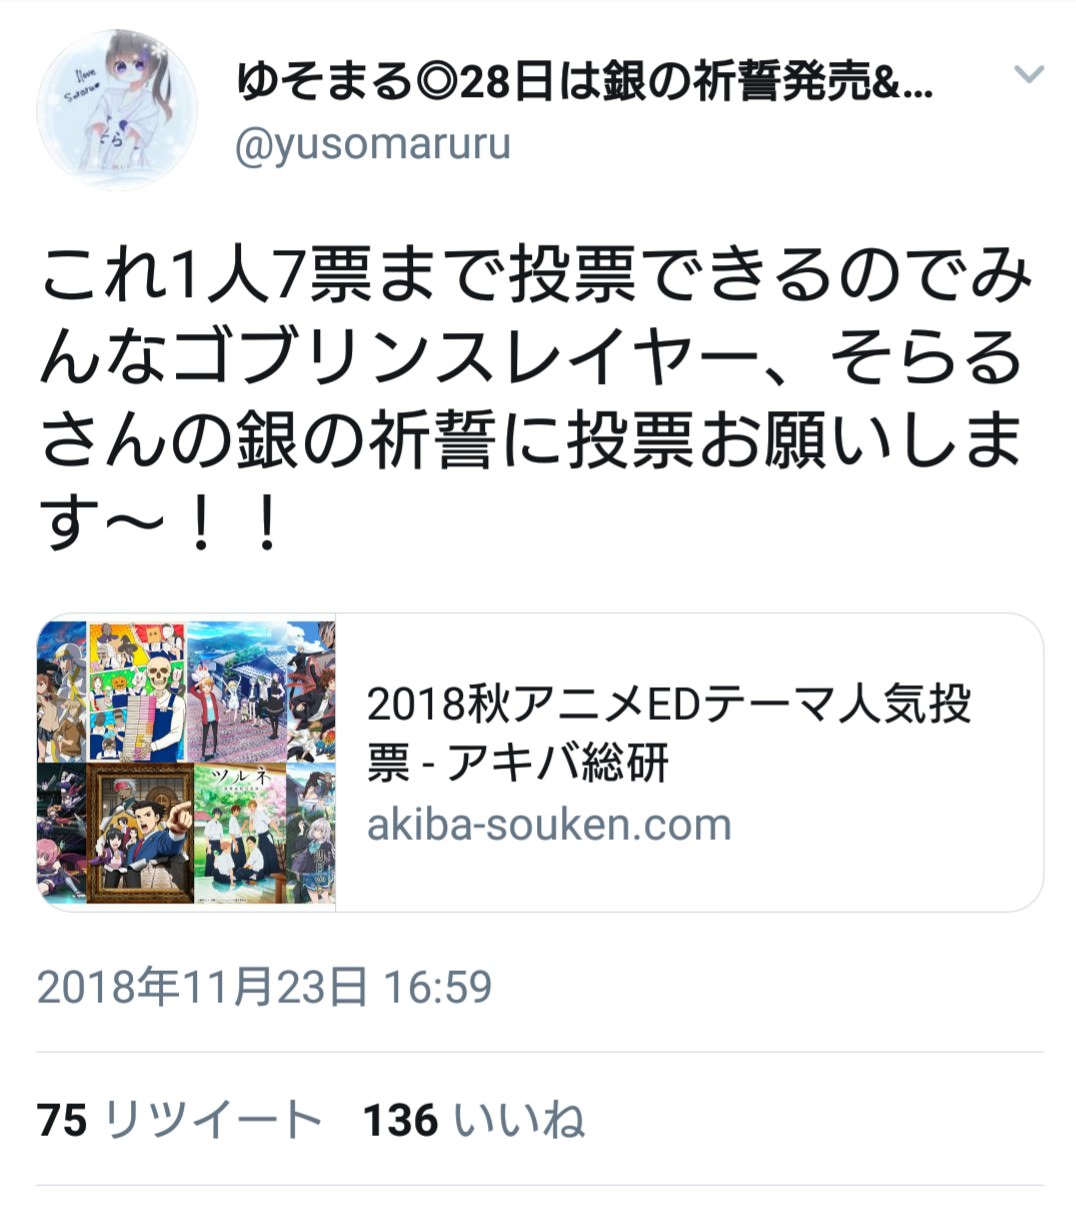The width and height of the screenshot is (1076, 1215).
Task: Select the number 136 likes count
Action: point(400,1120)
